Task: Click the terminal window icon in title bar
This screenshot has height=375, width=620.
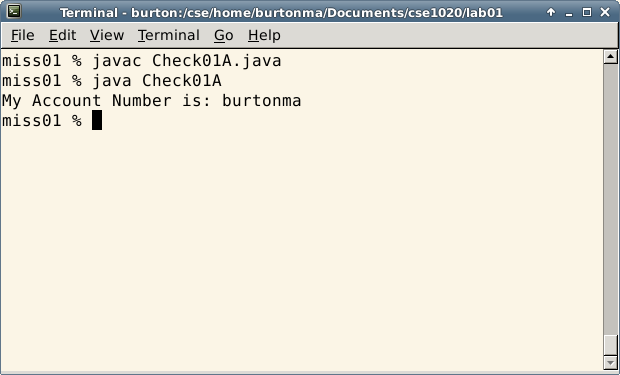Action: click(x=14, y=11)
